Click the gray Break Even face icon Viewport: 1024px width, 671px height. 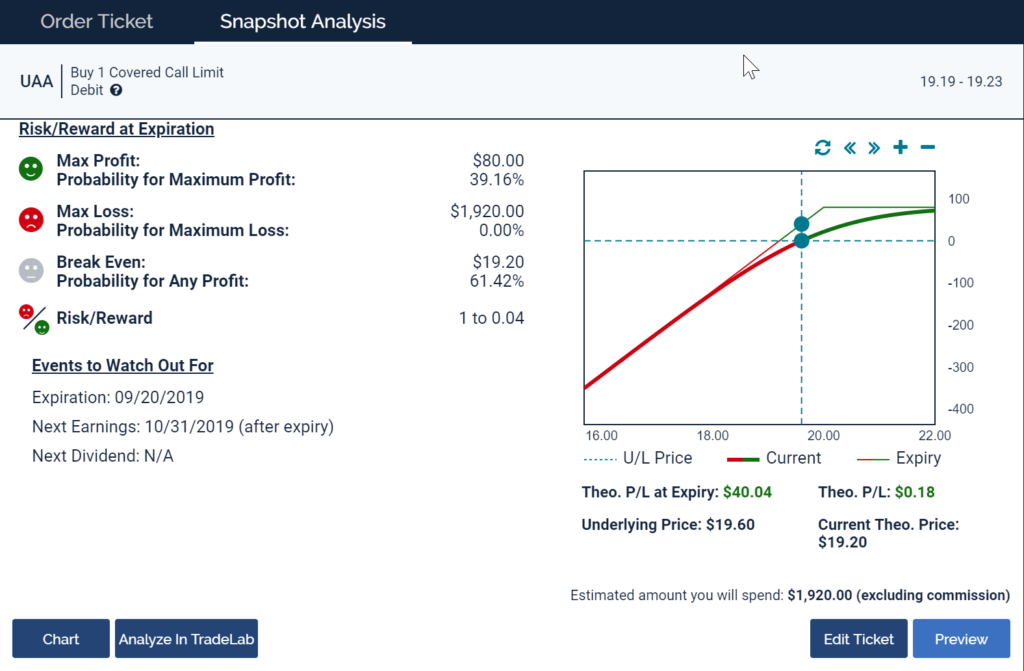click(32, 271)
